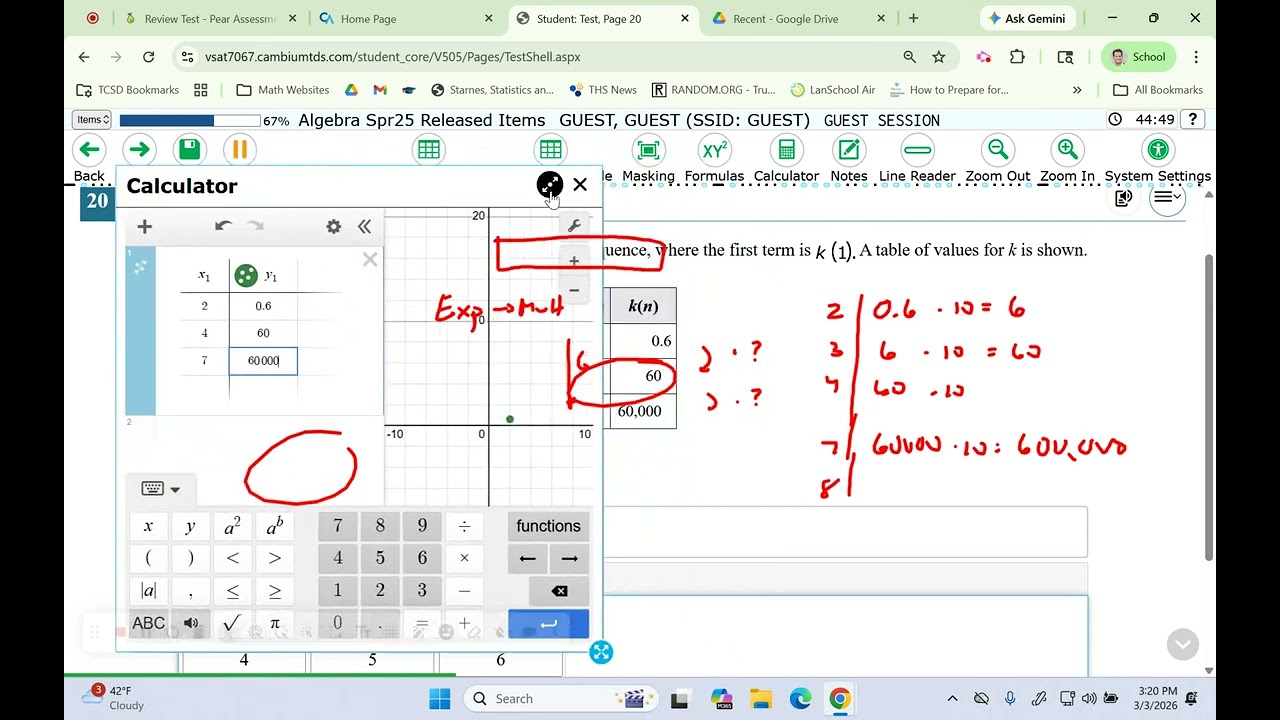The width and height of the screenshot is (1280, 720).
Task: Click the x1 cell with value 4
Action: [x=205, y=333]
